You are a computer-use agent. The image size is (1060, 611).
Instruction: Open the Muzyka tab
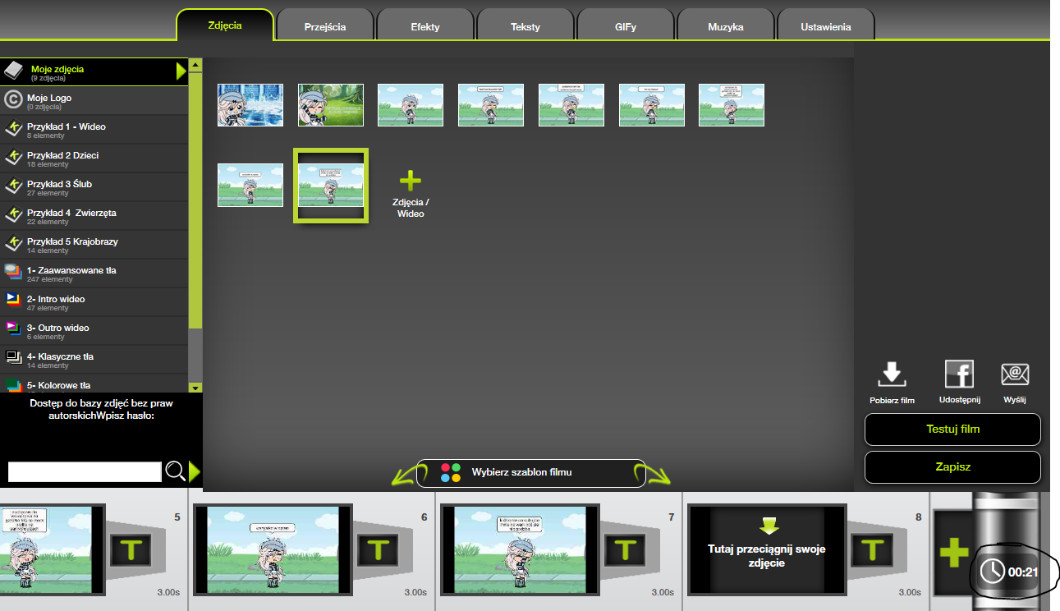(725, 27)
